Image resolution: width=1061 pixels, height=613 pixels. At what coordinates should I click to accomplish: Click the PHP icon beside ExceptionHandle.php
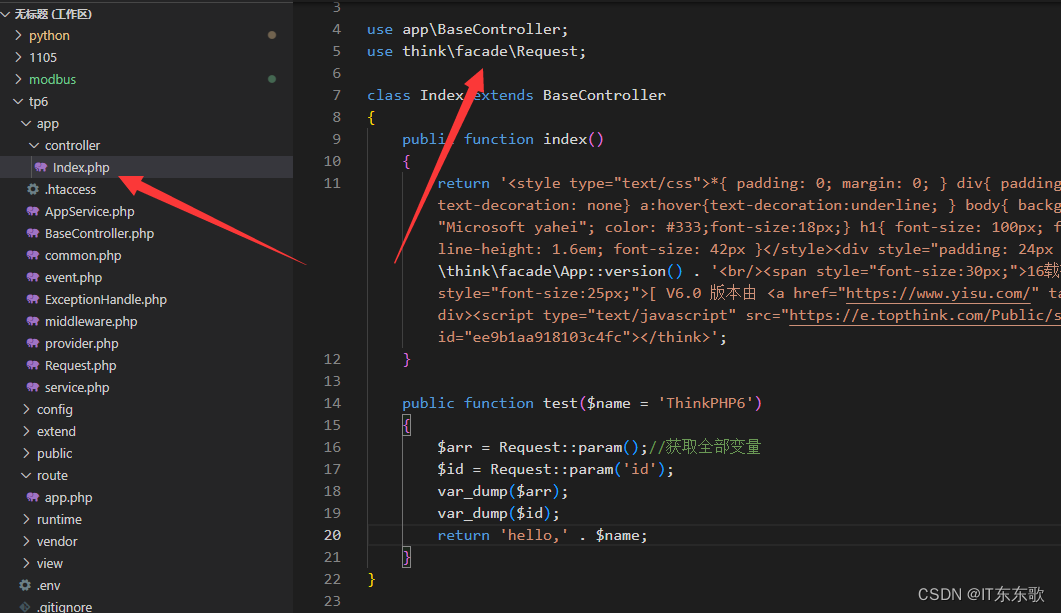[x=32, y=299]
